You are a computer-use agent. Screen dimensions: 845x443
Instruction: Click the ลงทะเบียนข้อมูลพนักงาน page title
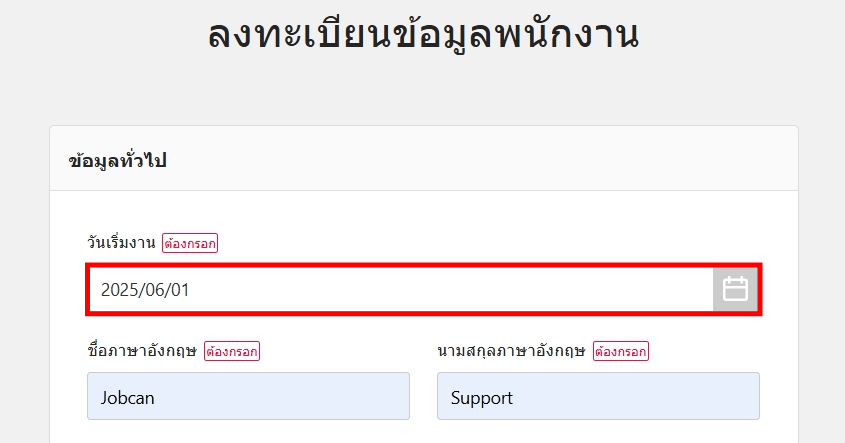[423, 36]
